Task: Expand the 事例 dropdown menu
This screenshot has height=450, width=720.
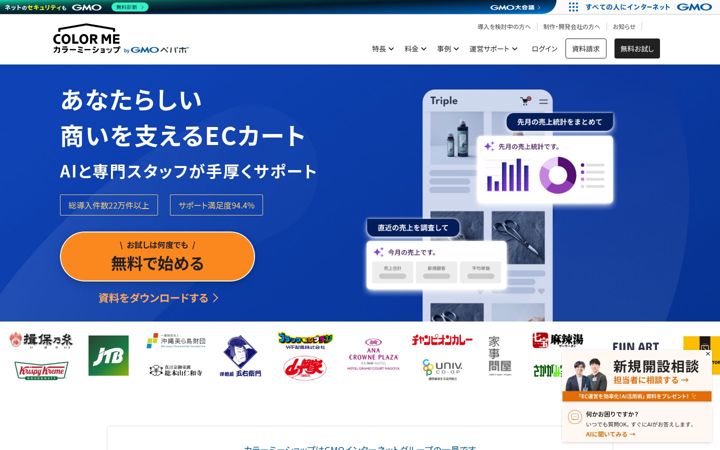Action: 448,49
